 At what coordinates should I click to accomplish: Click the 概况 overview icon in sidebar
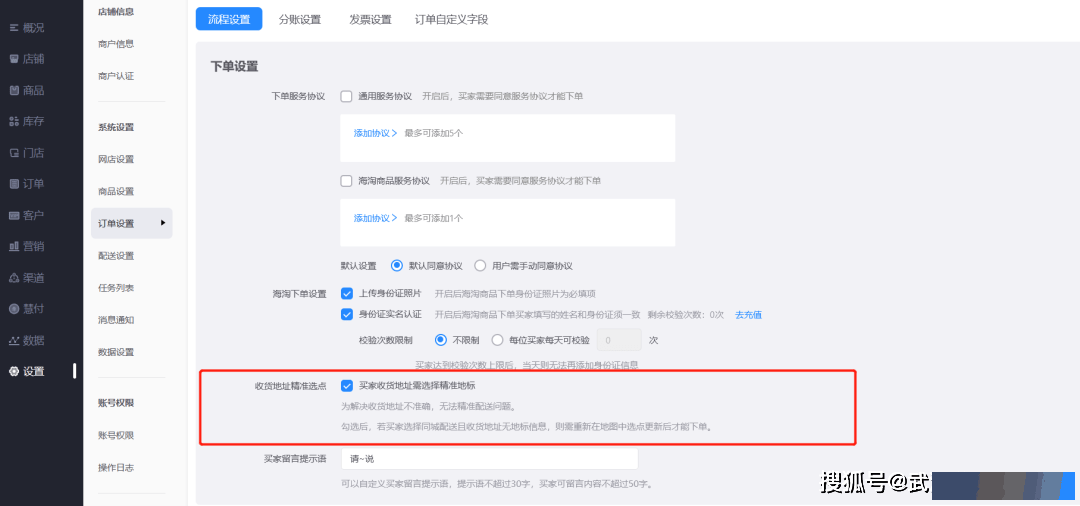point(14,28)
